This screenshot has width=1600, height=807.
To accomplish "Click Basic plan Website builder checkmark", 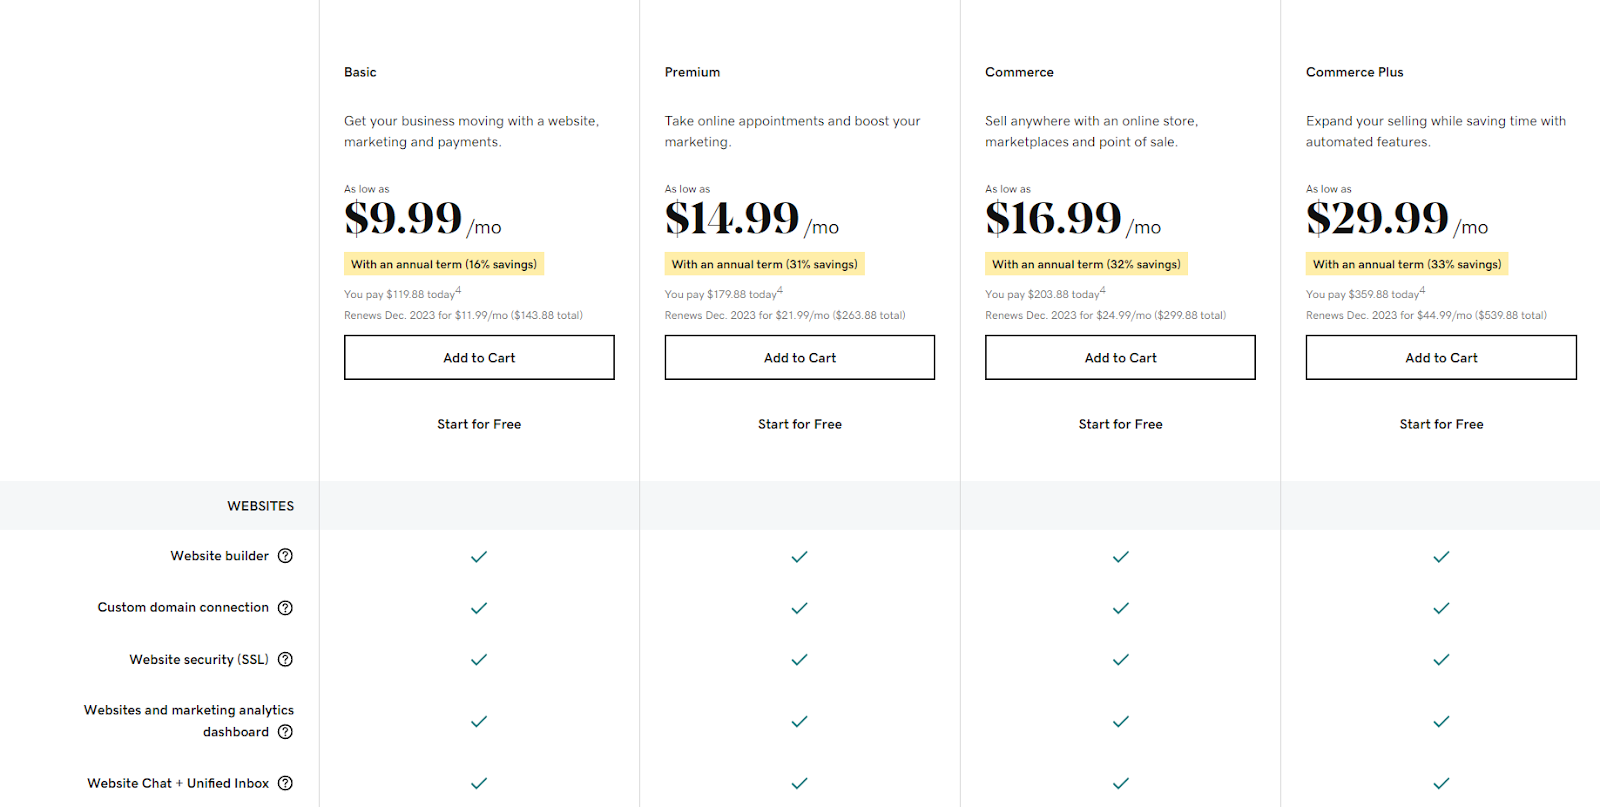I will pyautogui.click(x=479, y=557).
